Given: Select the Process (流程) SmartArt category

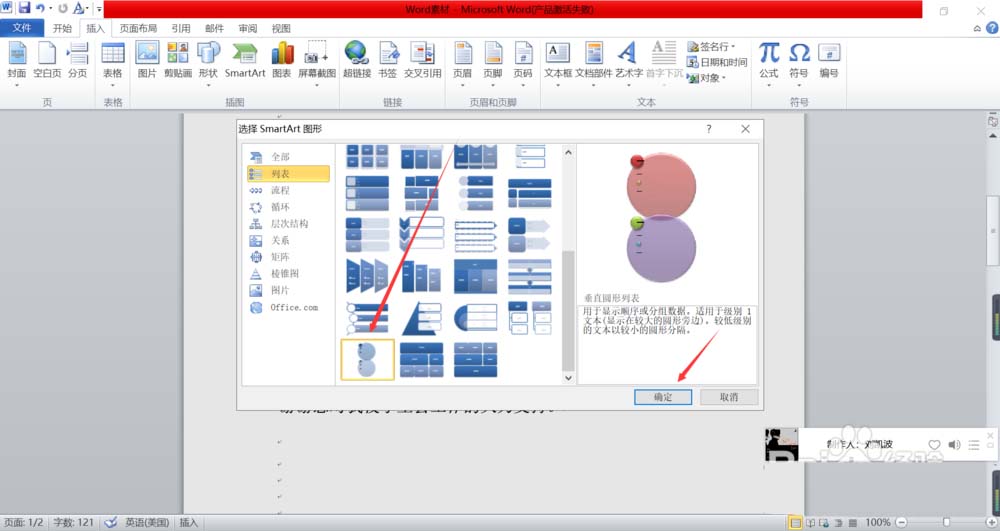Looking at the screenshot, I should 288,190.
